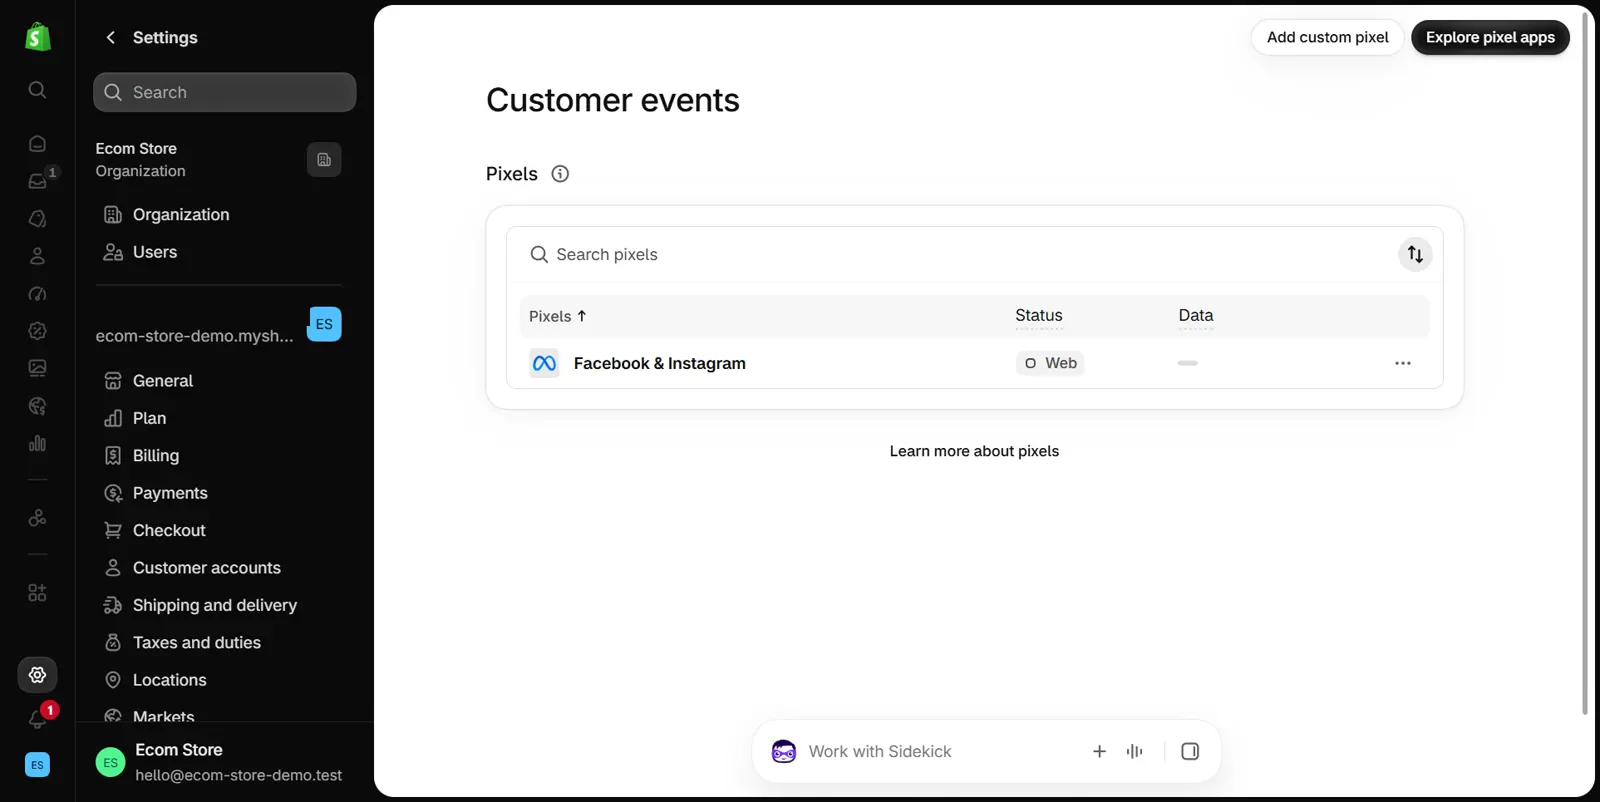Viewport: 1600px width, 802px height.
Task: Go back using Settings arrow
Action: (111, 37)
